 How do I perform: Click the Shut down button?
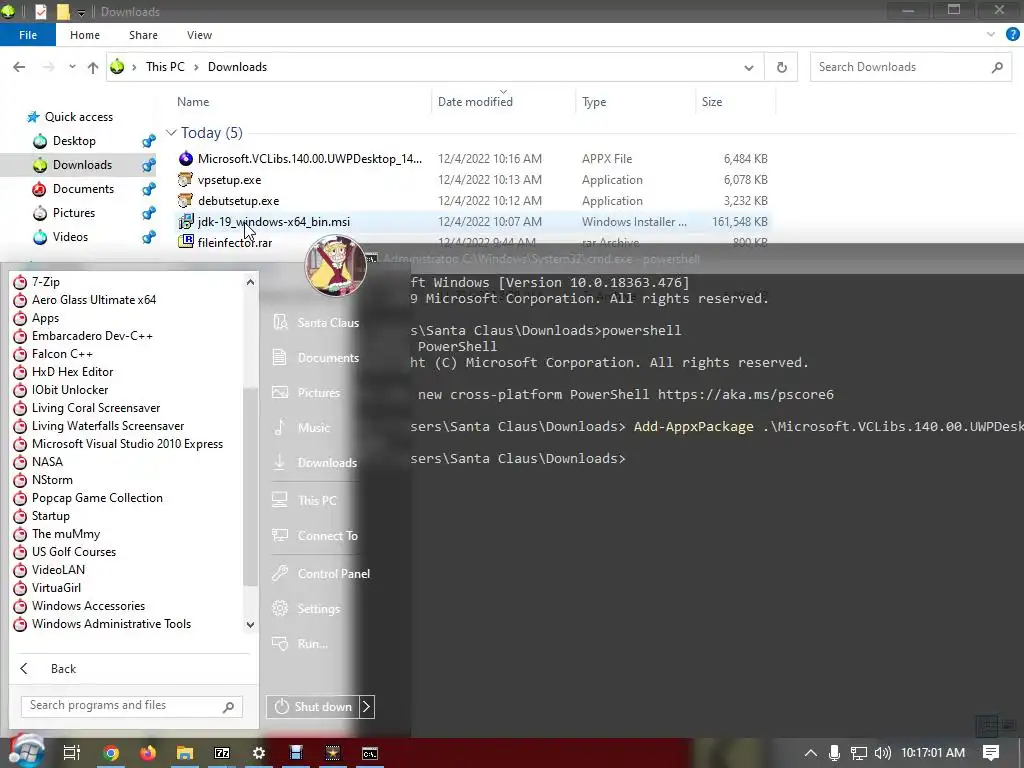[x=313, y=707]
